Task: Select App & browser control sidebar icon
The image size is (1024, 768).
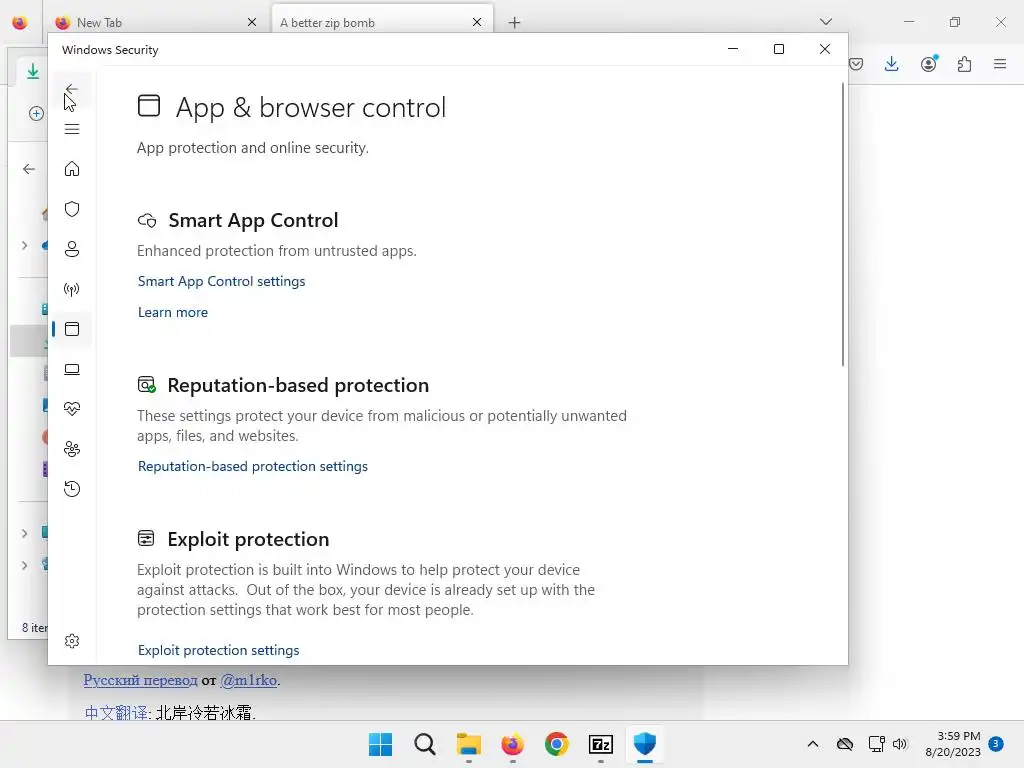Action: pyautogui.click(x=72, y=329)
